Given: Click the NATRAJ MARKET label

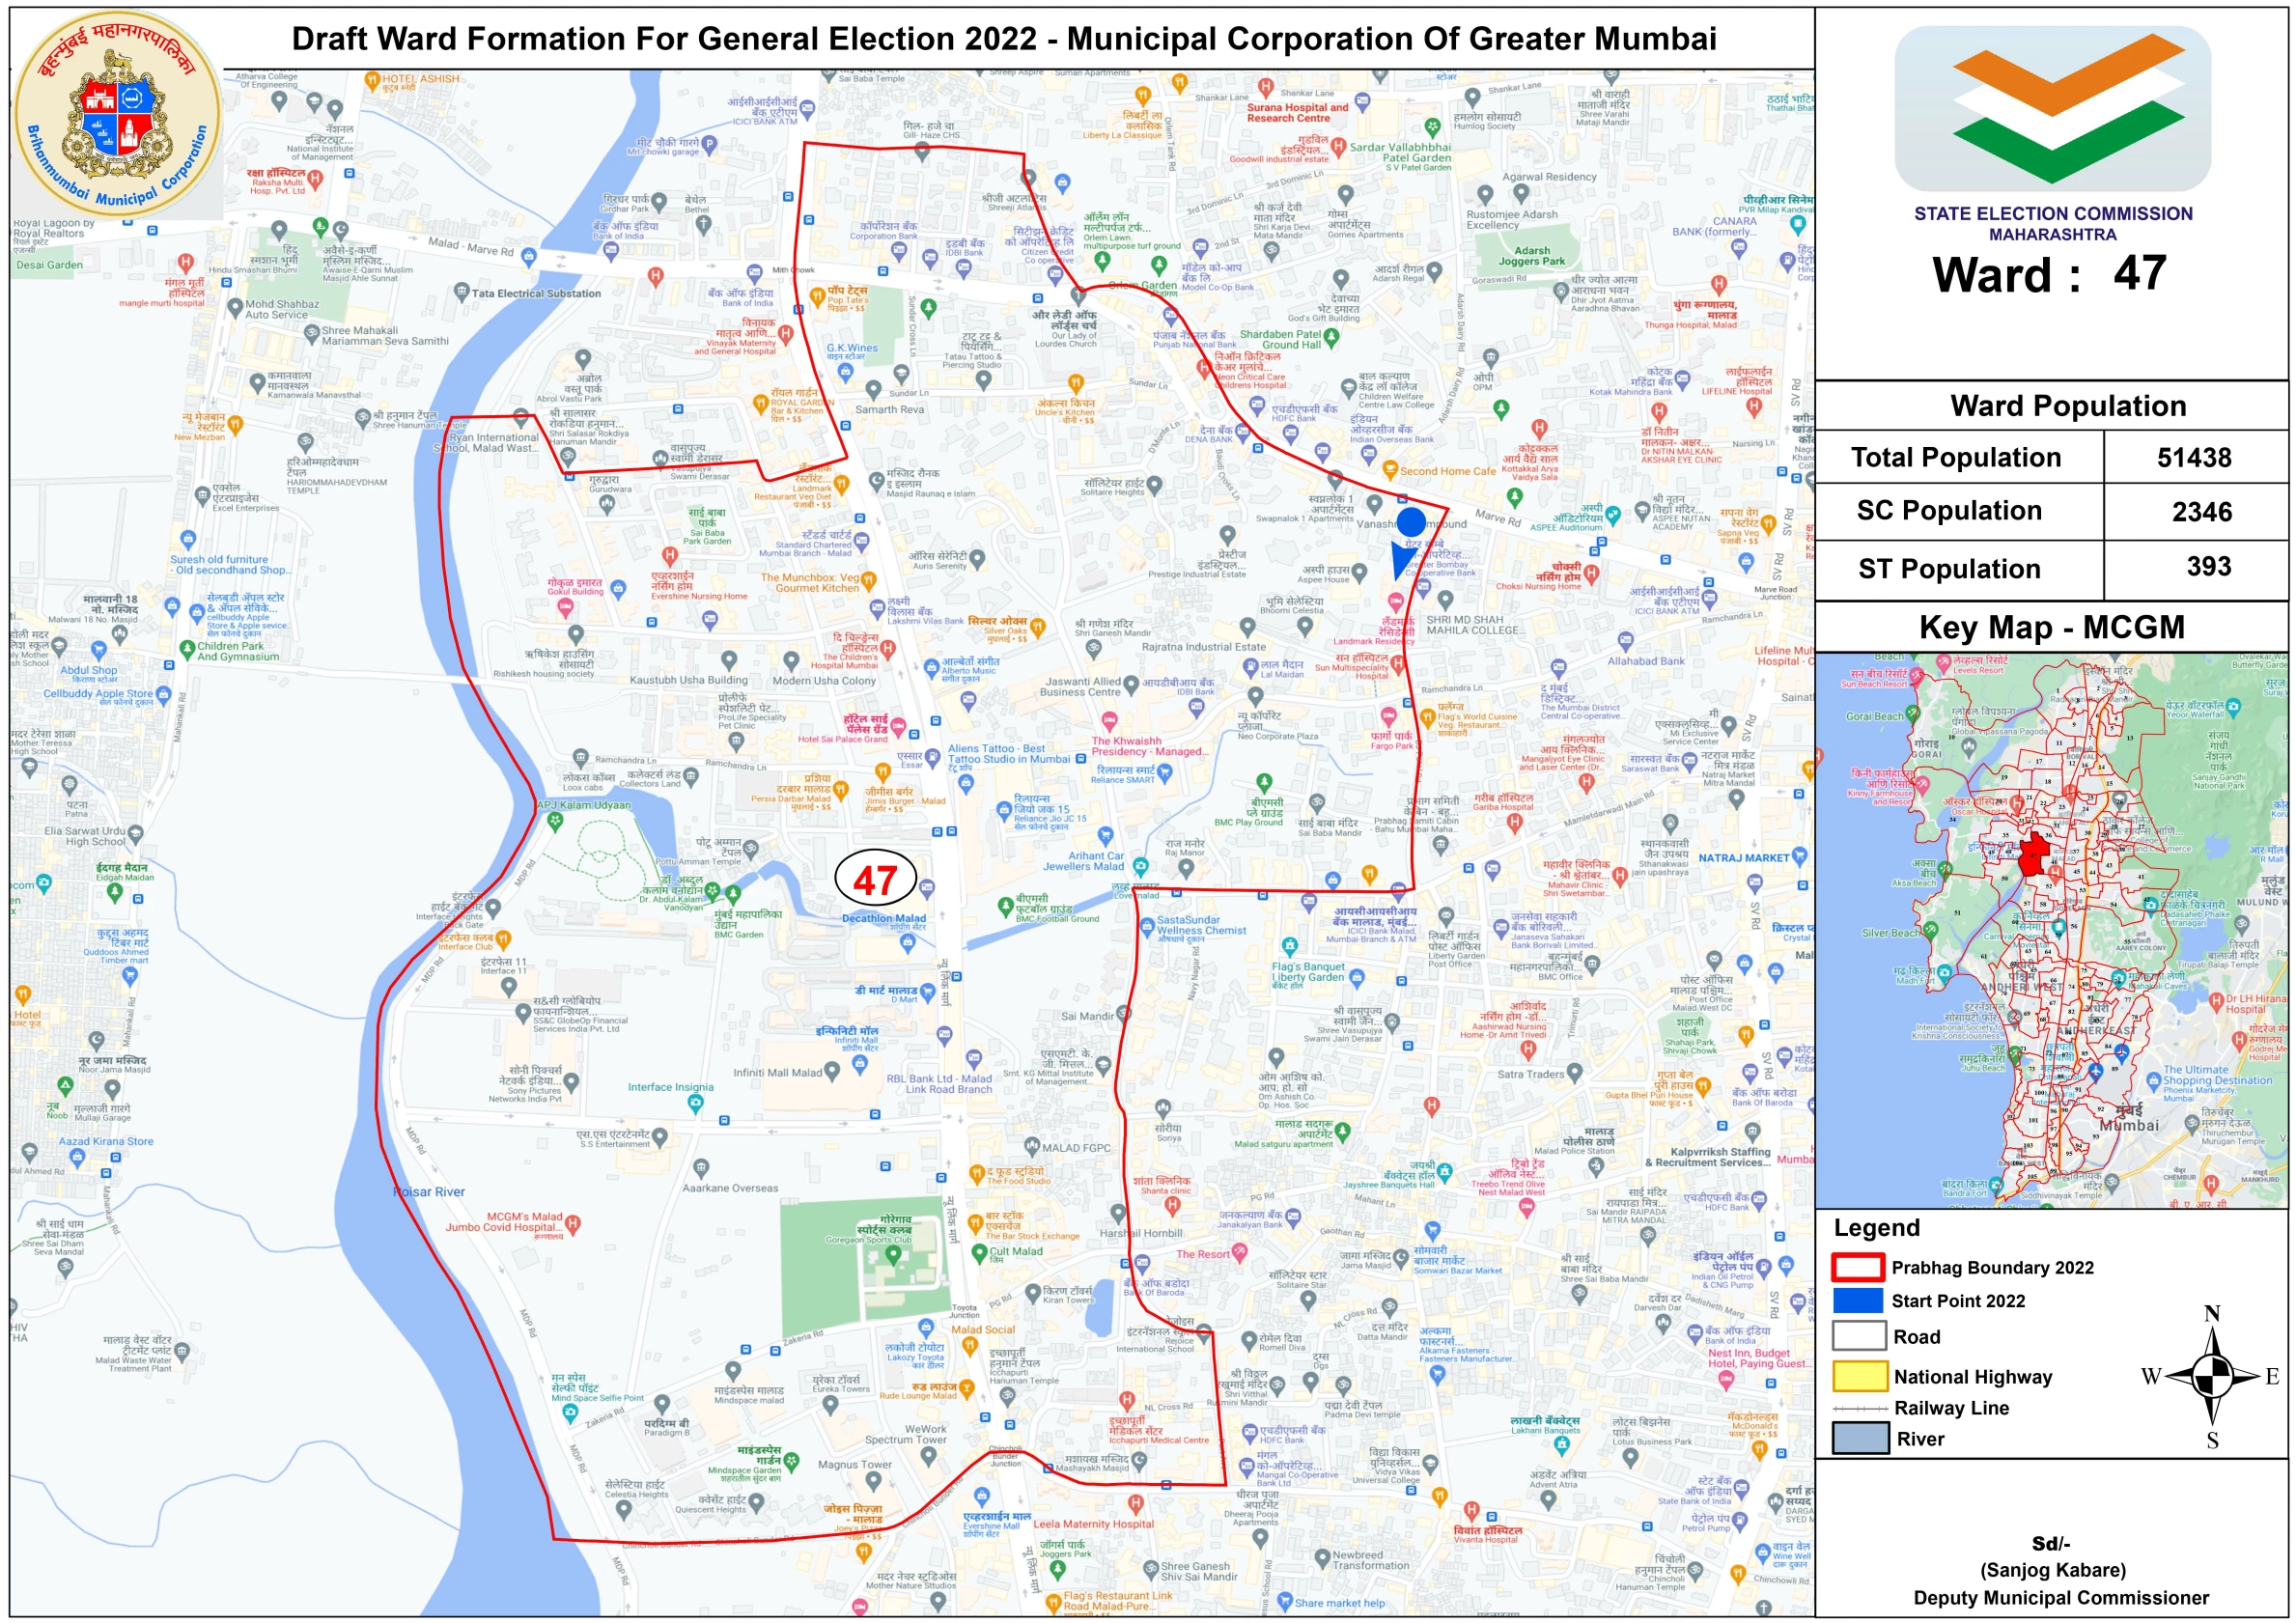Looking at the screenshot, I should pos(1743,858).
